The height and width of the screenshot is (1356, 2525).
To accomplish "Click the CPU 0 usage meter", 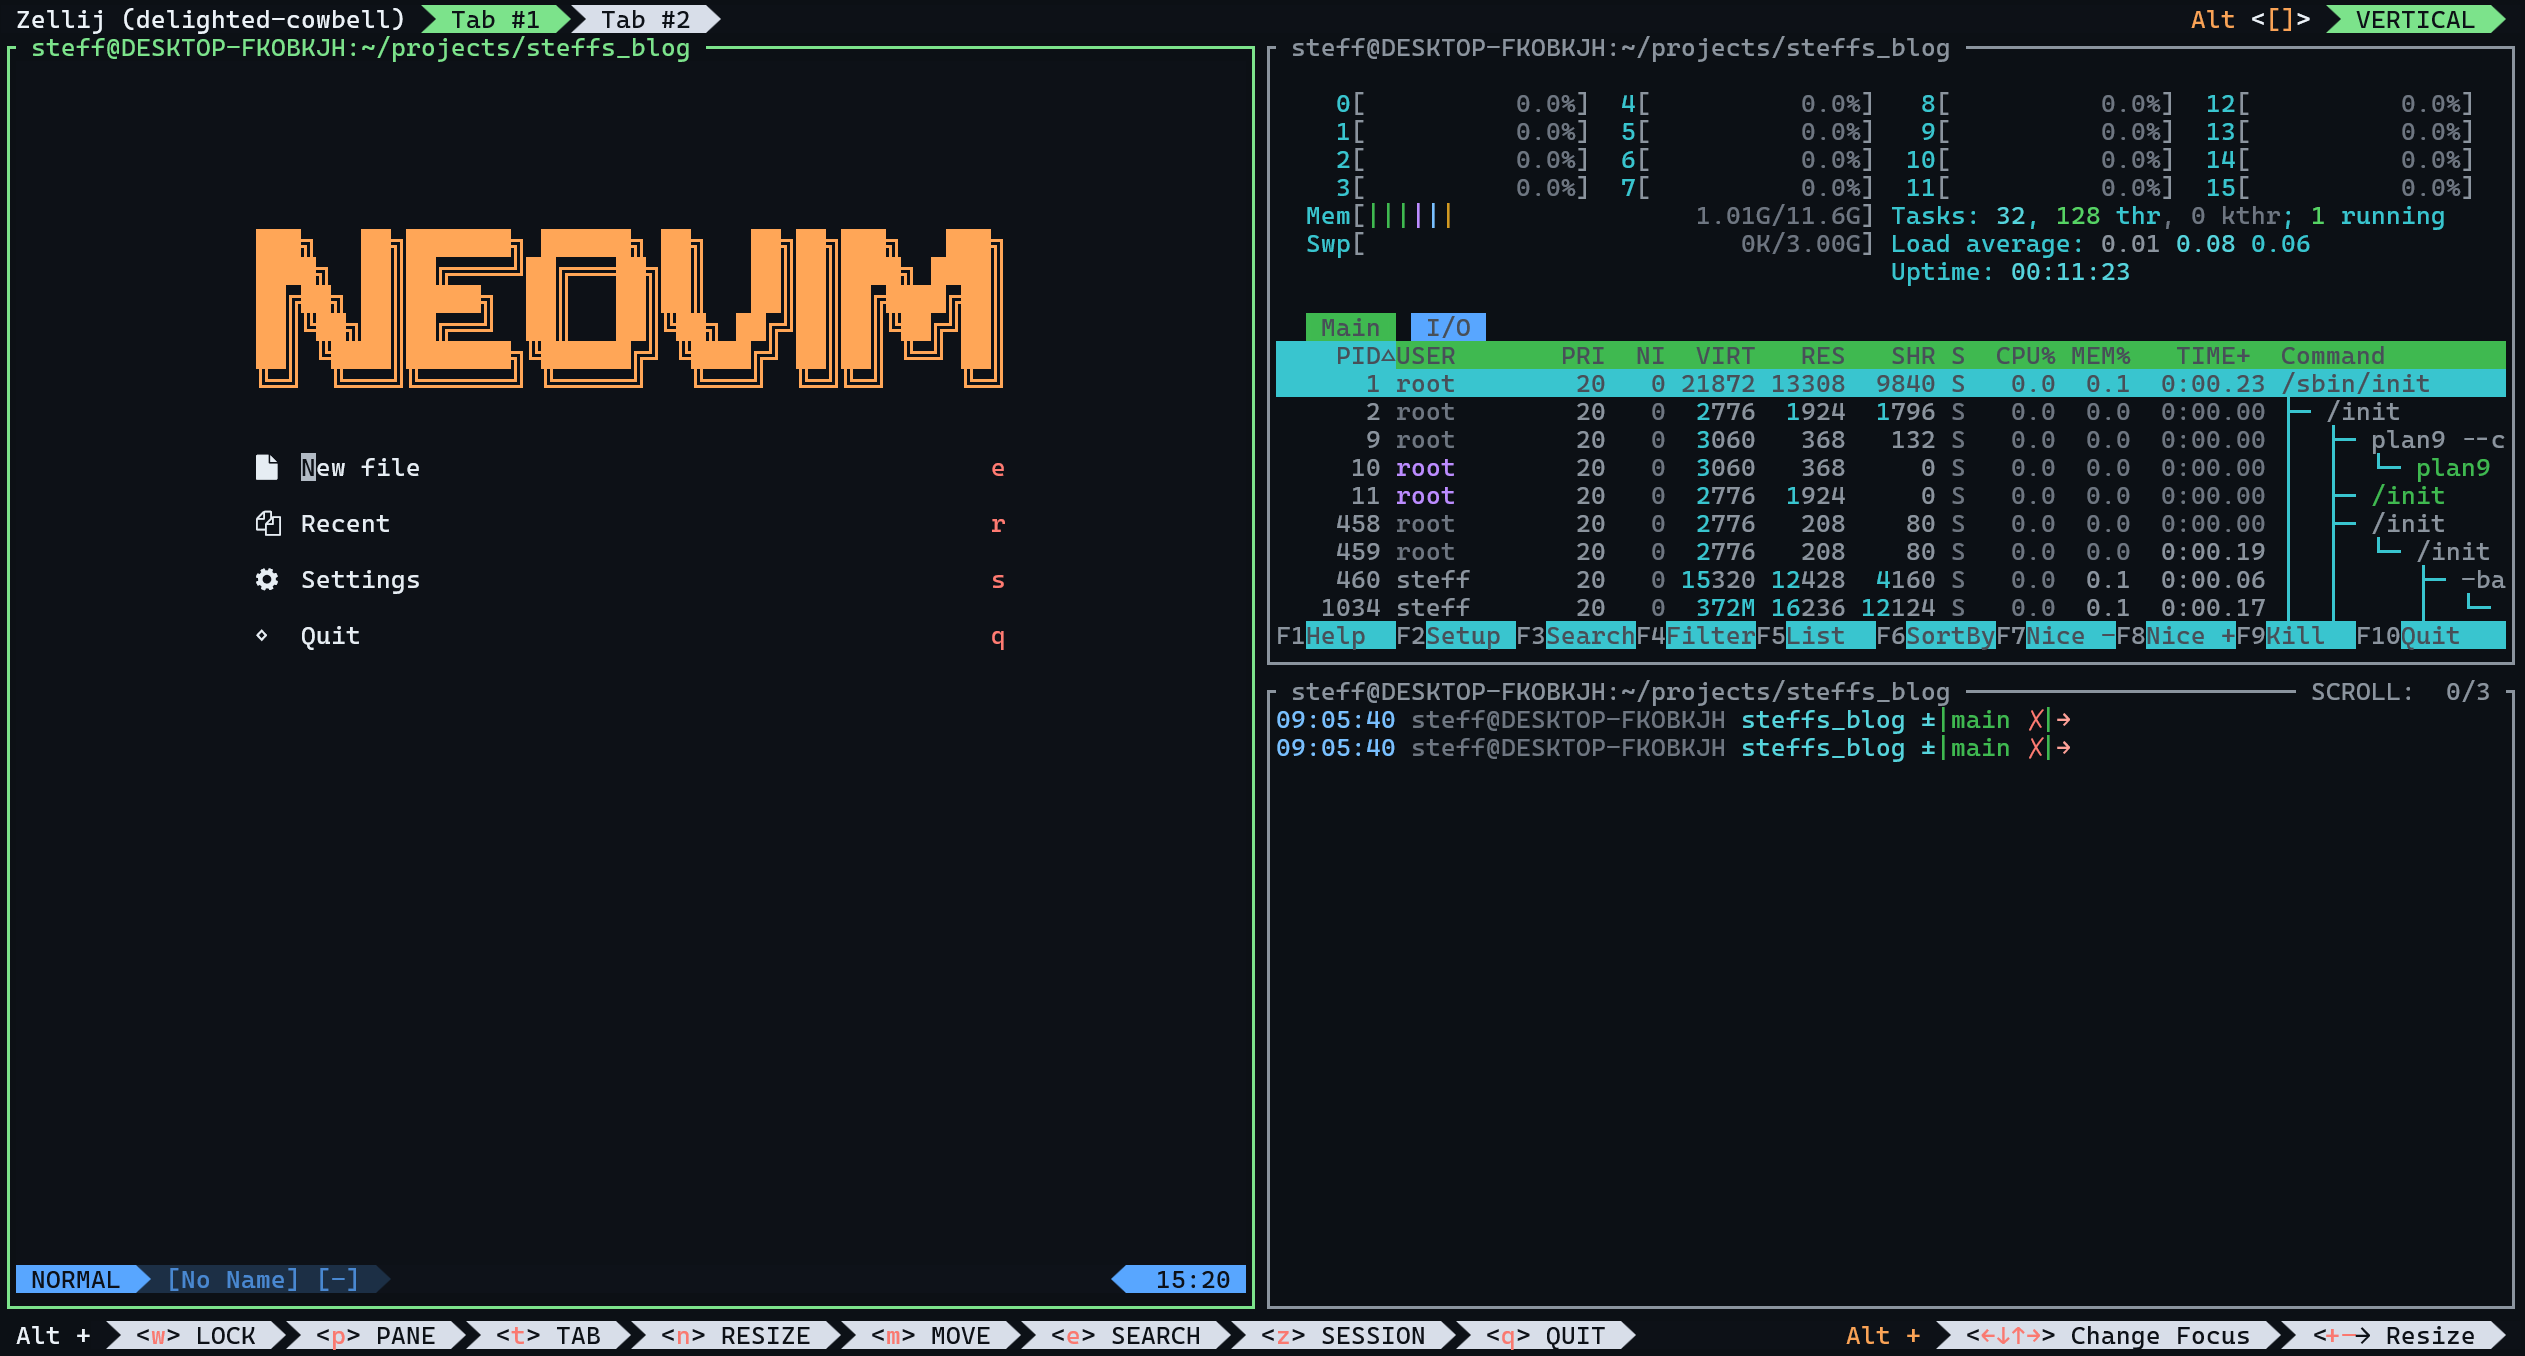I will pos(1462,104).
